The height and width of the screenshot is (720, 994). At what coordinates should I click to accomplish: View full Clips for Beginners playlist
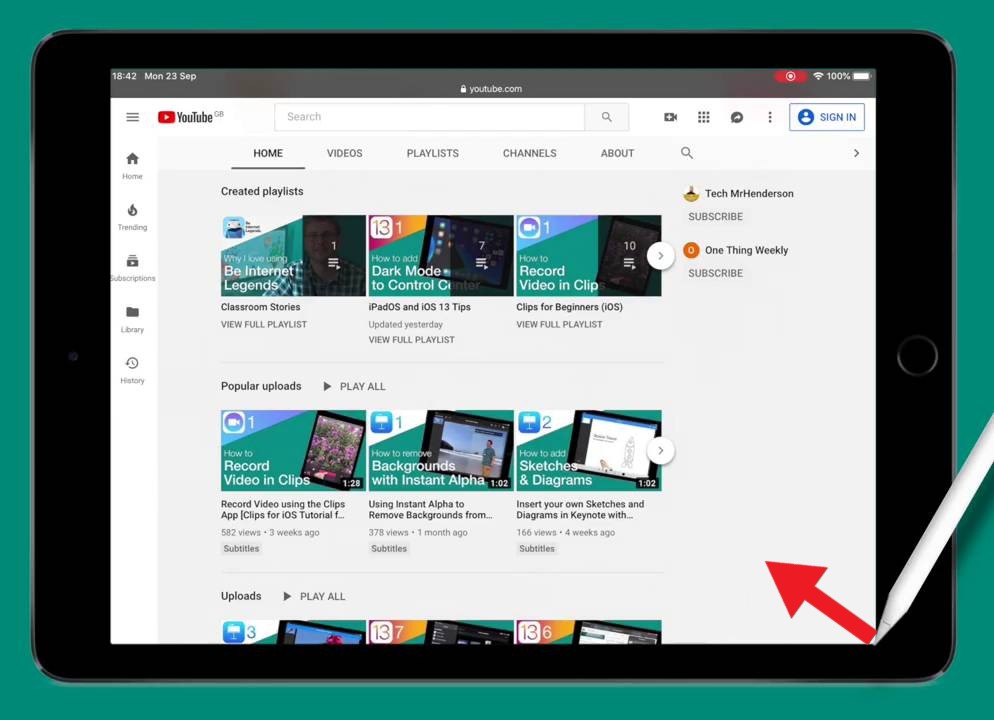coord(559,325)
